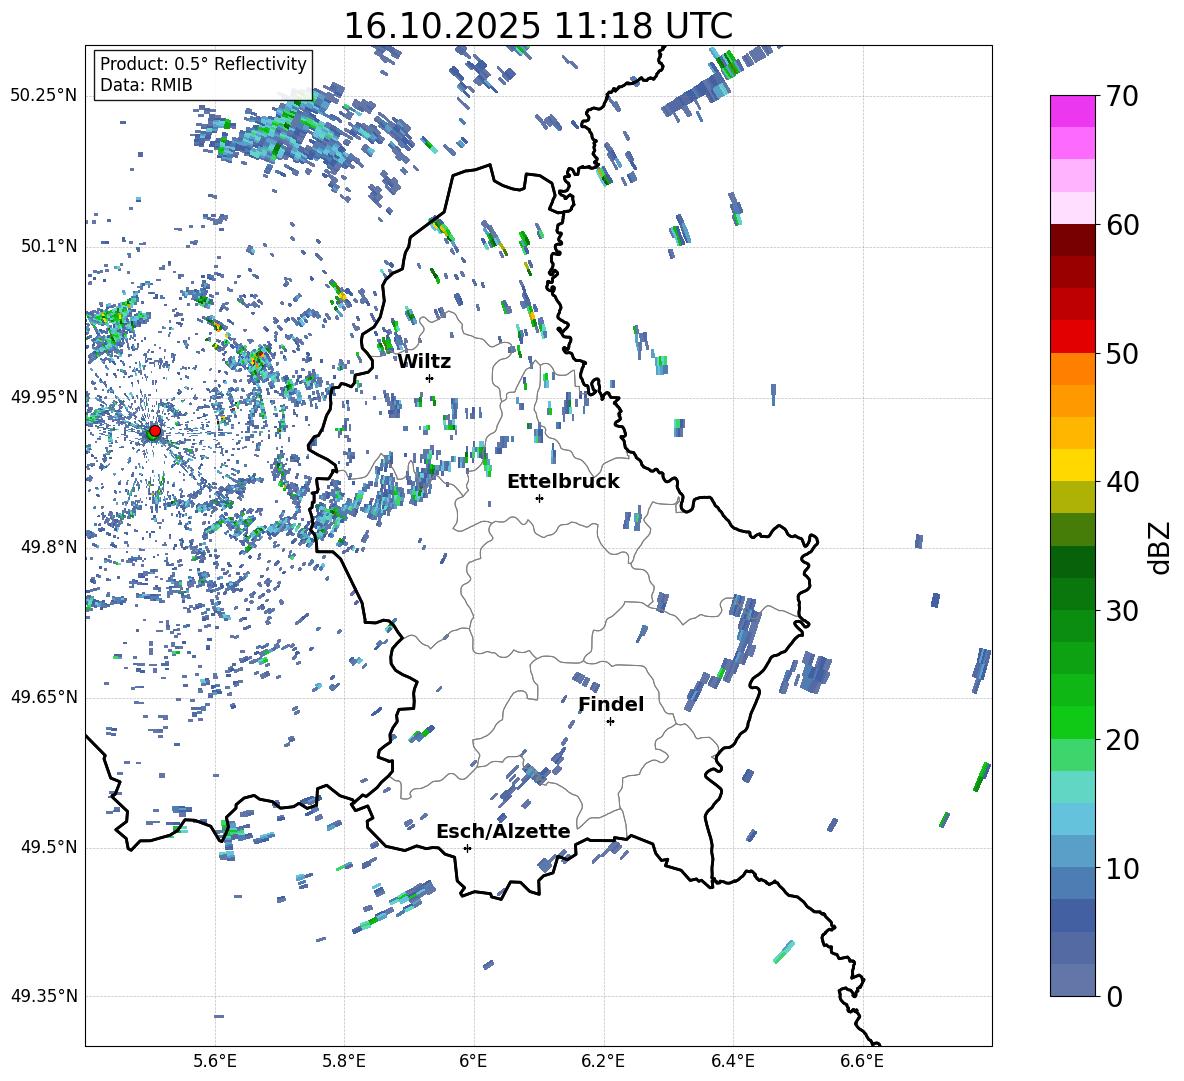Image resolution: width=1184 pixels, height=1081 pixels.
Task: Click the Findel station cross marker
Action: [610, 721]
